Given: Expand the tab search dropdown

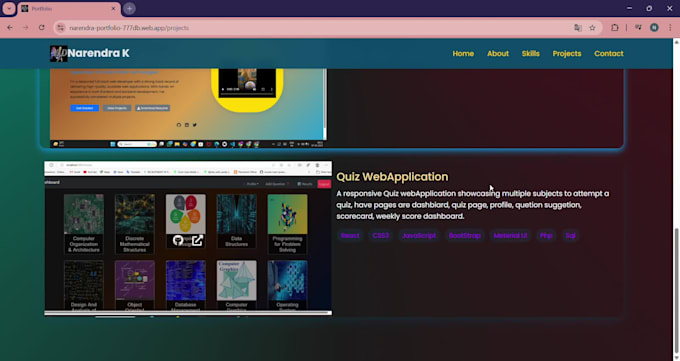Looking at the screenshot, I should coord(9,9).
